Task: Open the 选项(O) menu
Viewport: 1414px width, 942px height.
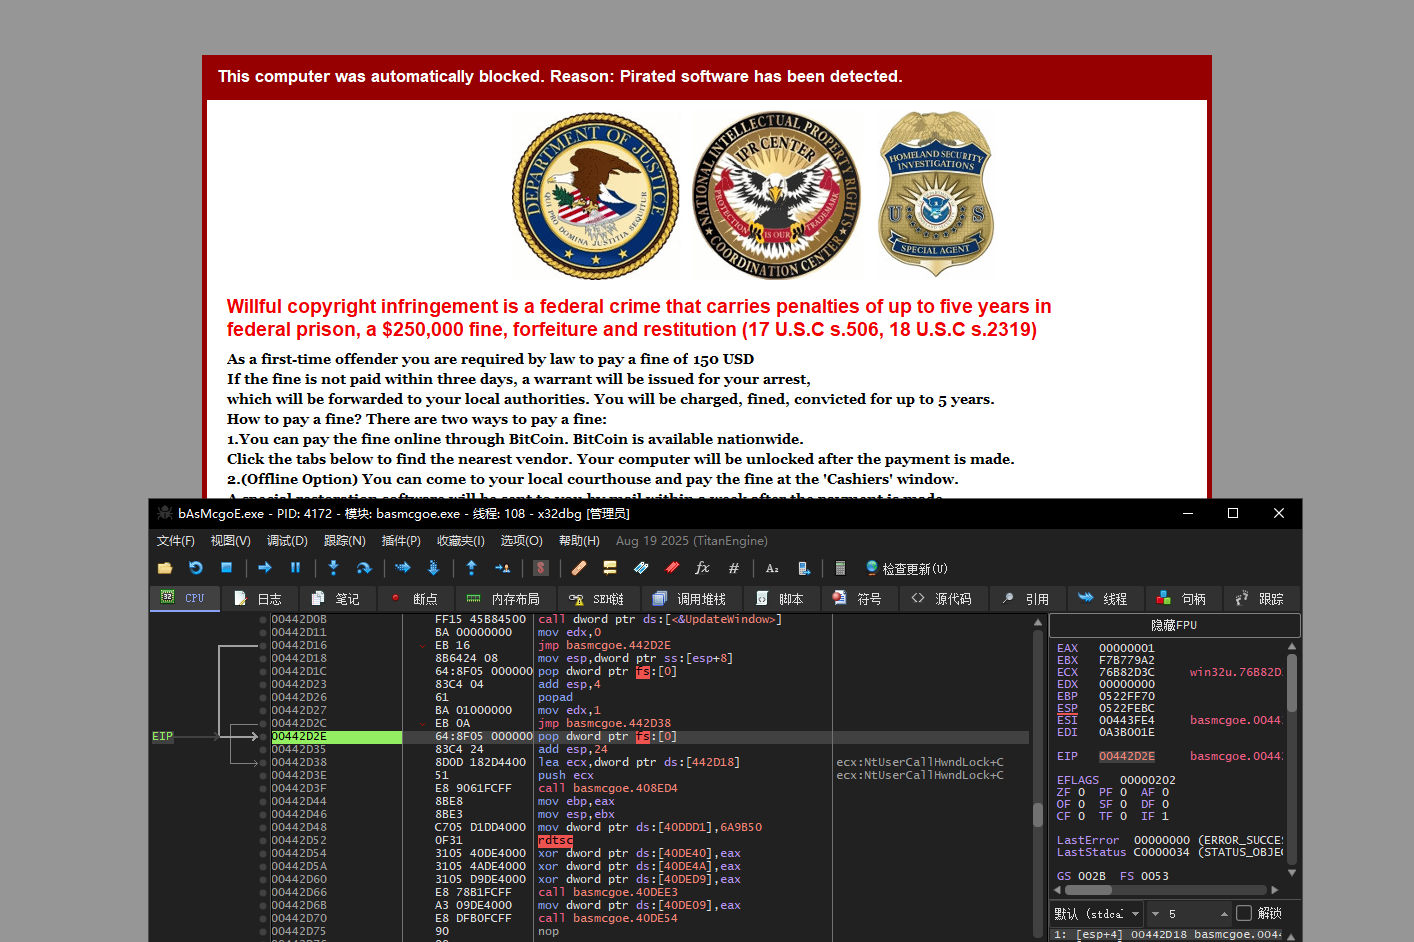Action: pyautogui.click(x=521, y=541)
